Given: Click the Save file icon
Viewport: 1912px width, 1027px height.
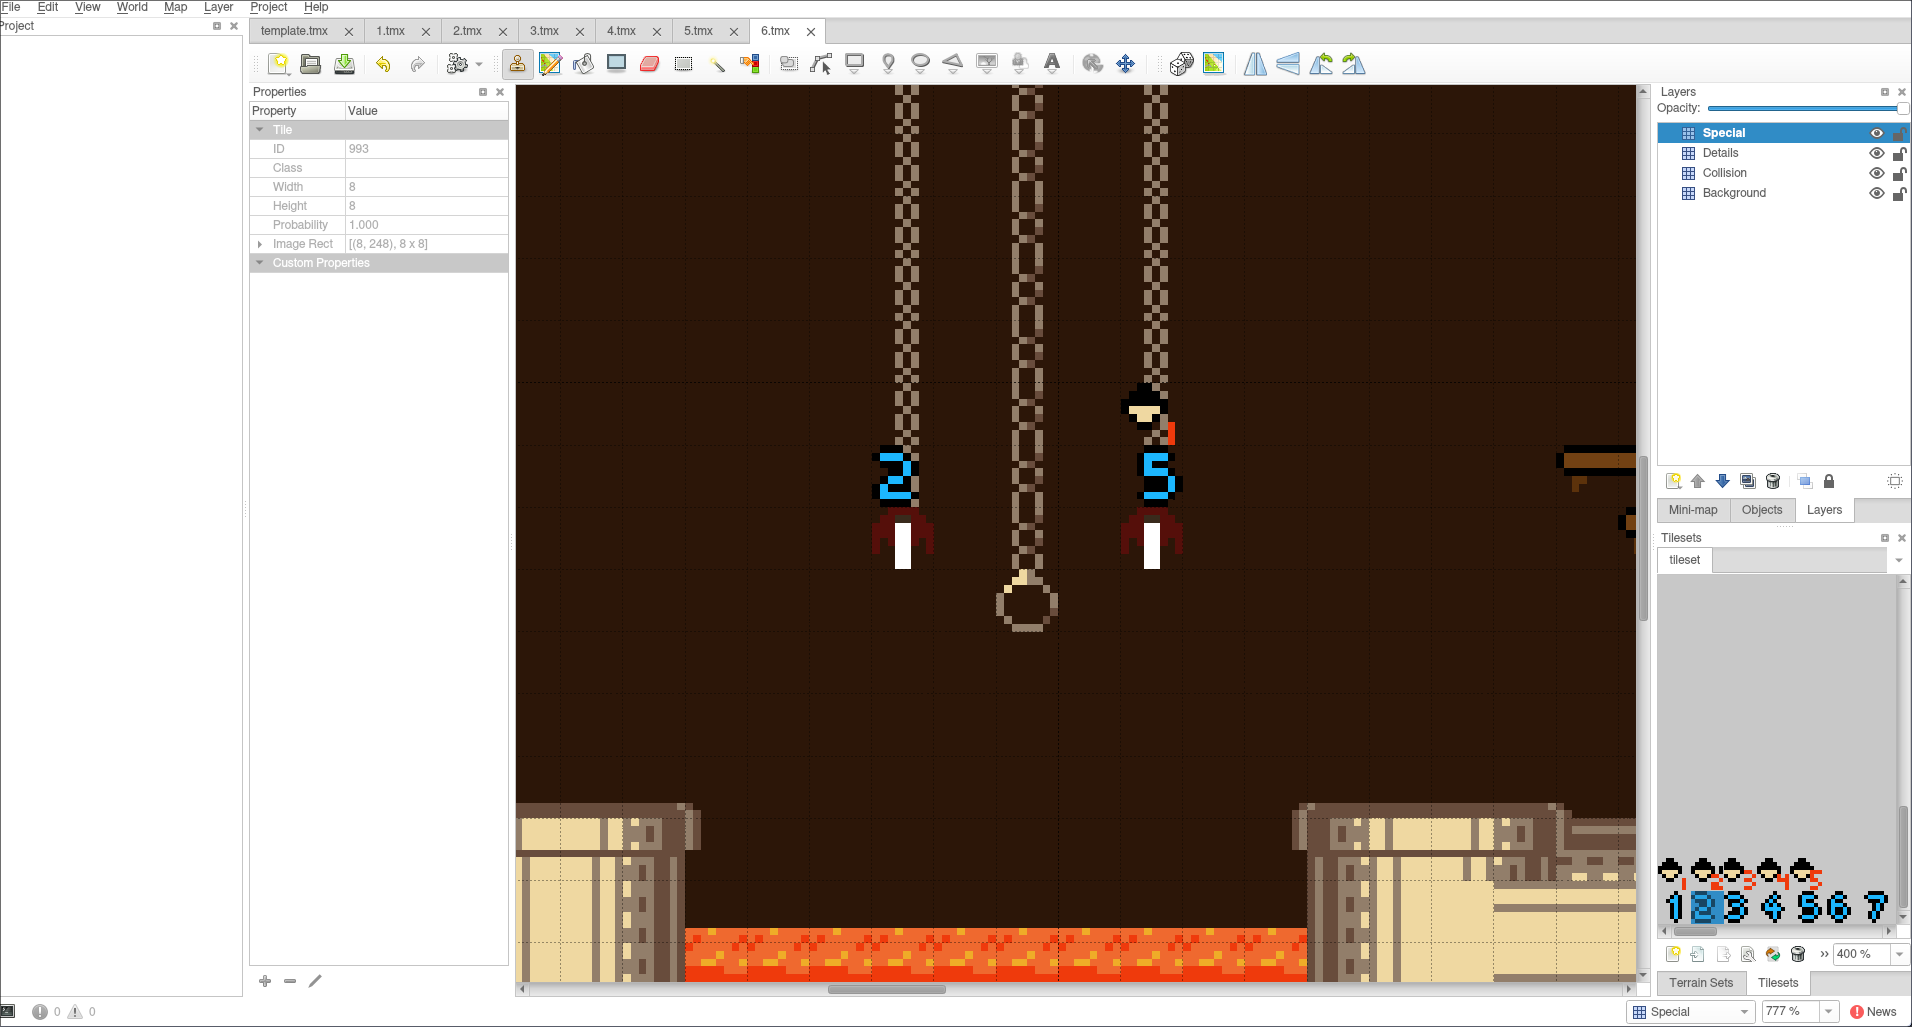Looking at the screenshot, I should (x=344, y=64).
